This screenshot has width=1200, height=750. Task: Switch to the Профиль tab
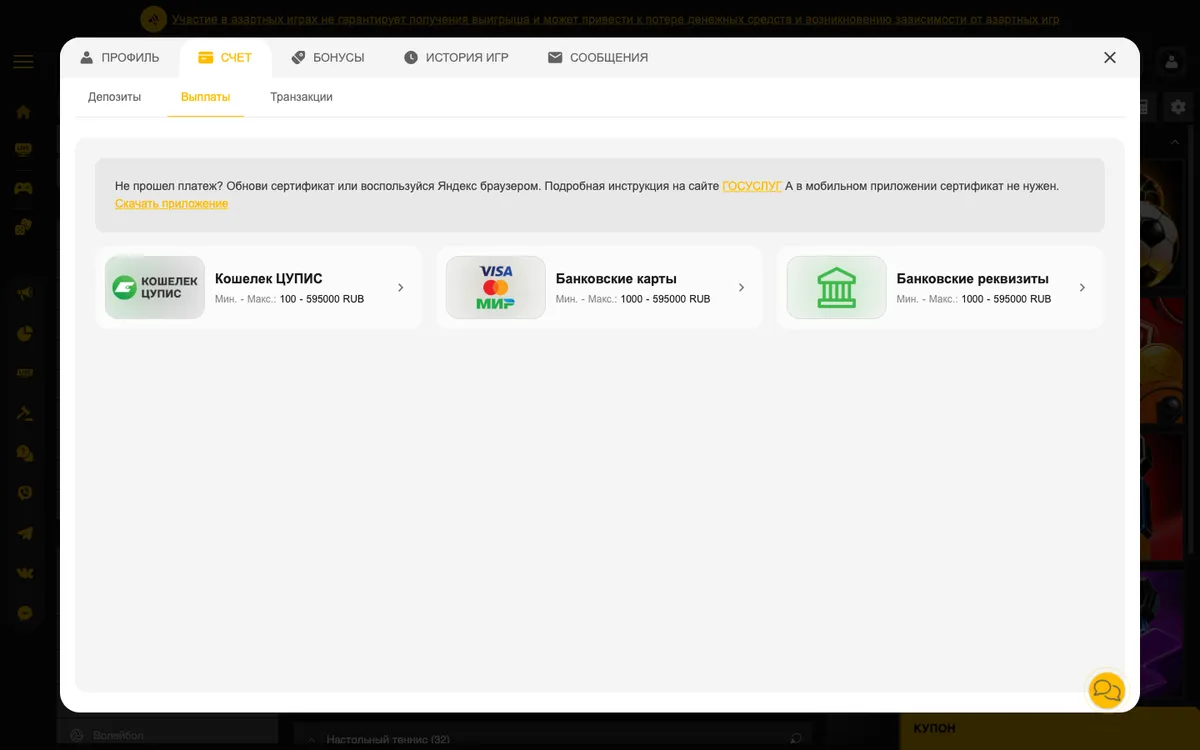tap(120, 58)
